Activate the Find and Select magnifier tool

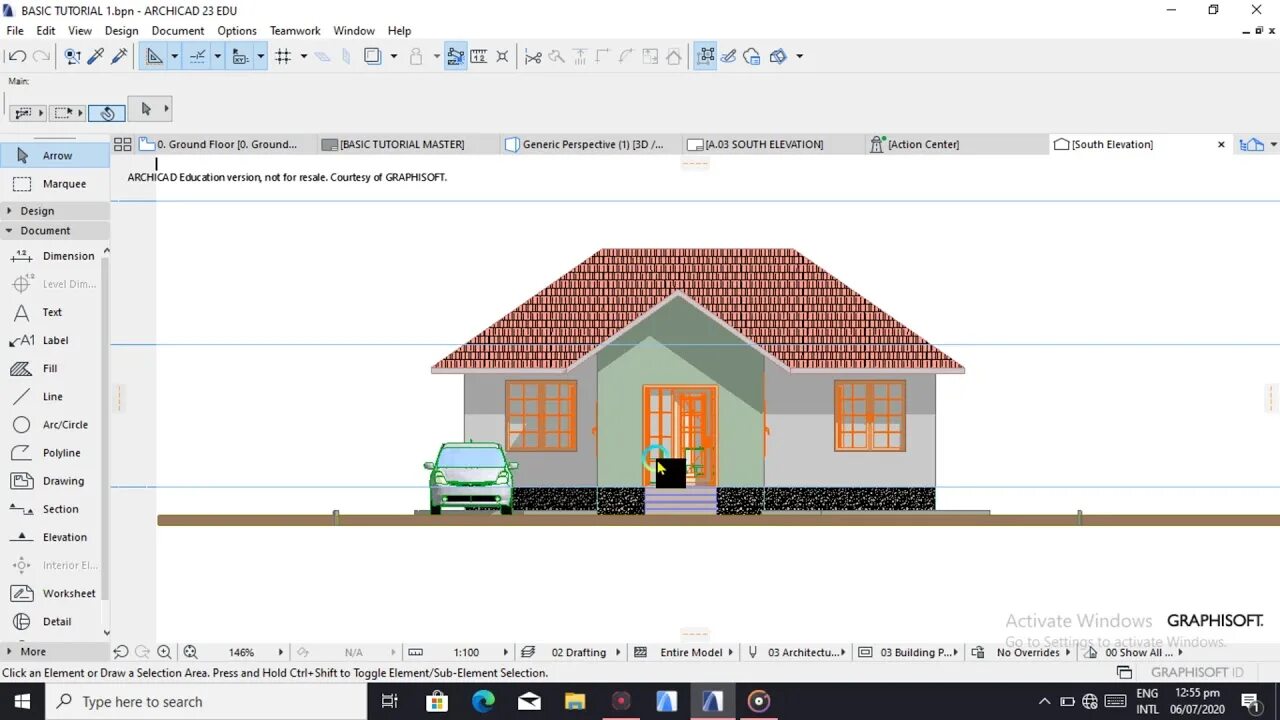72,57
